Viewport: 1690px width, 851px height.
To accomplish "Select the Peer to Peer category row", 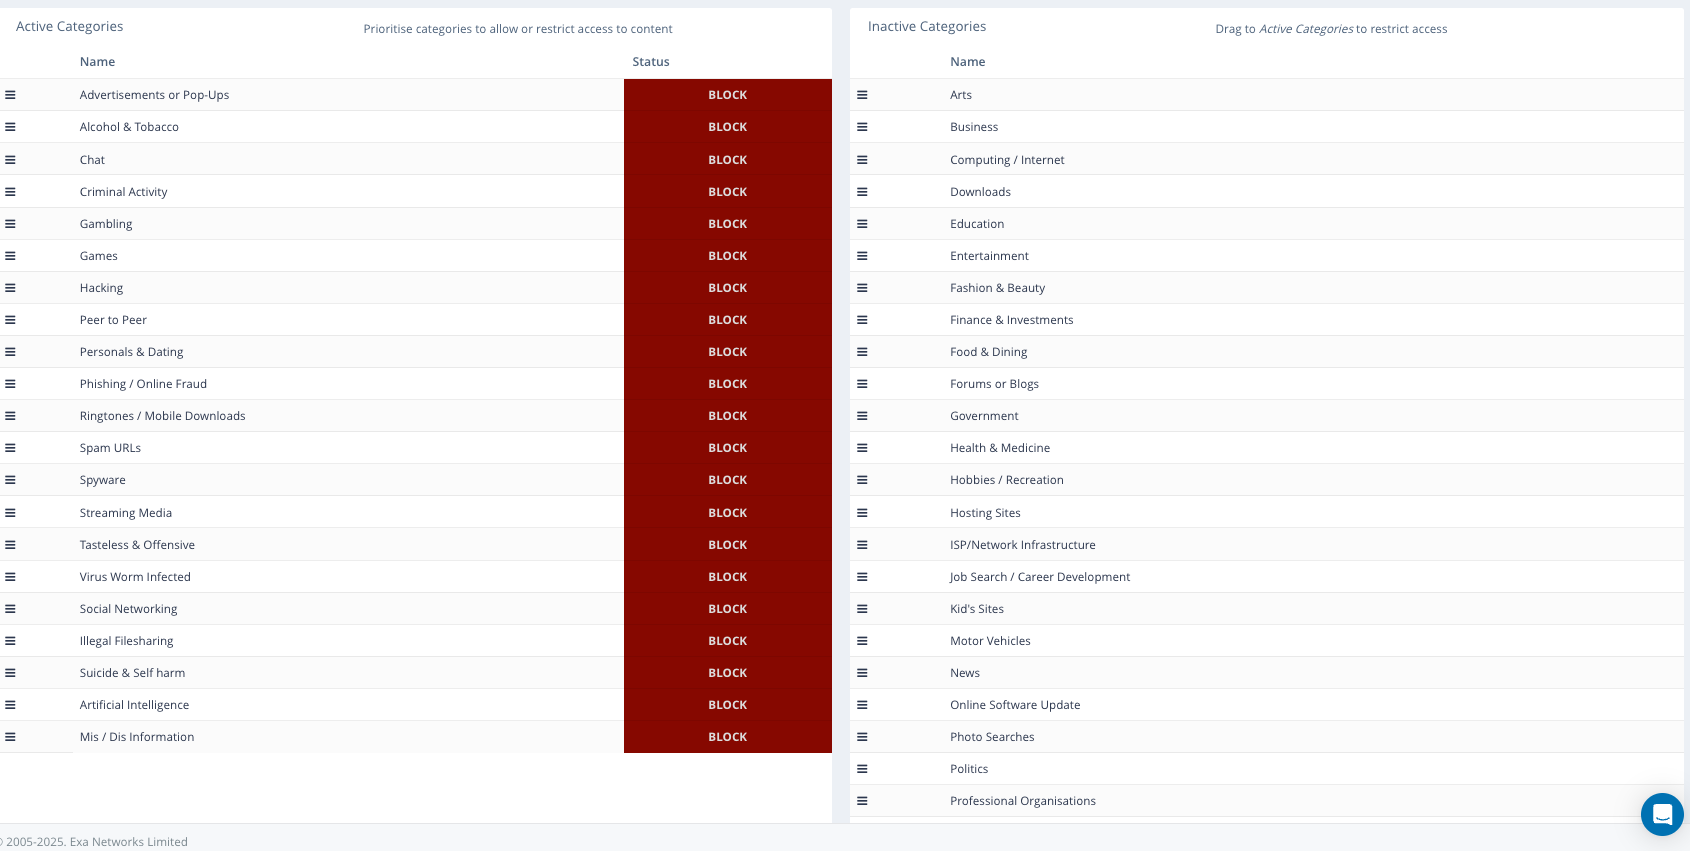I will tap(113, 320).
